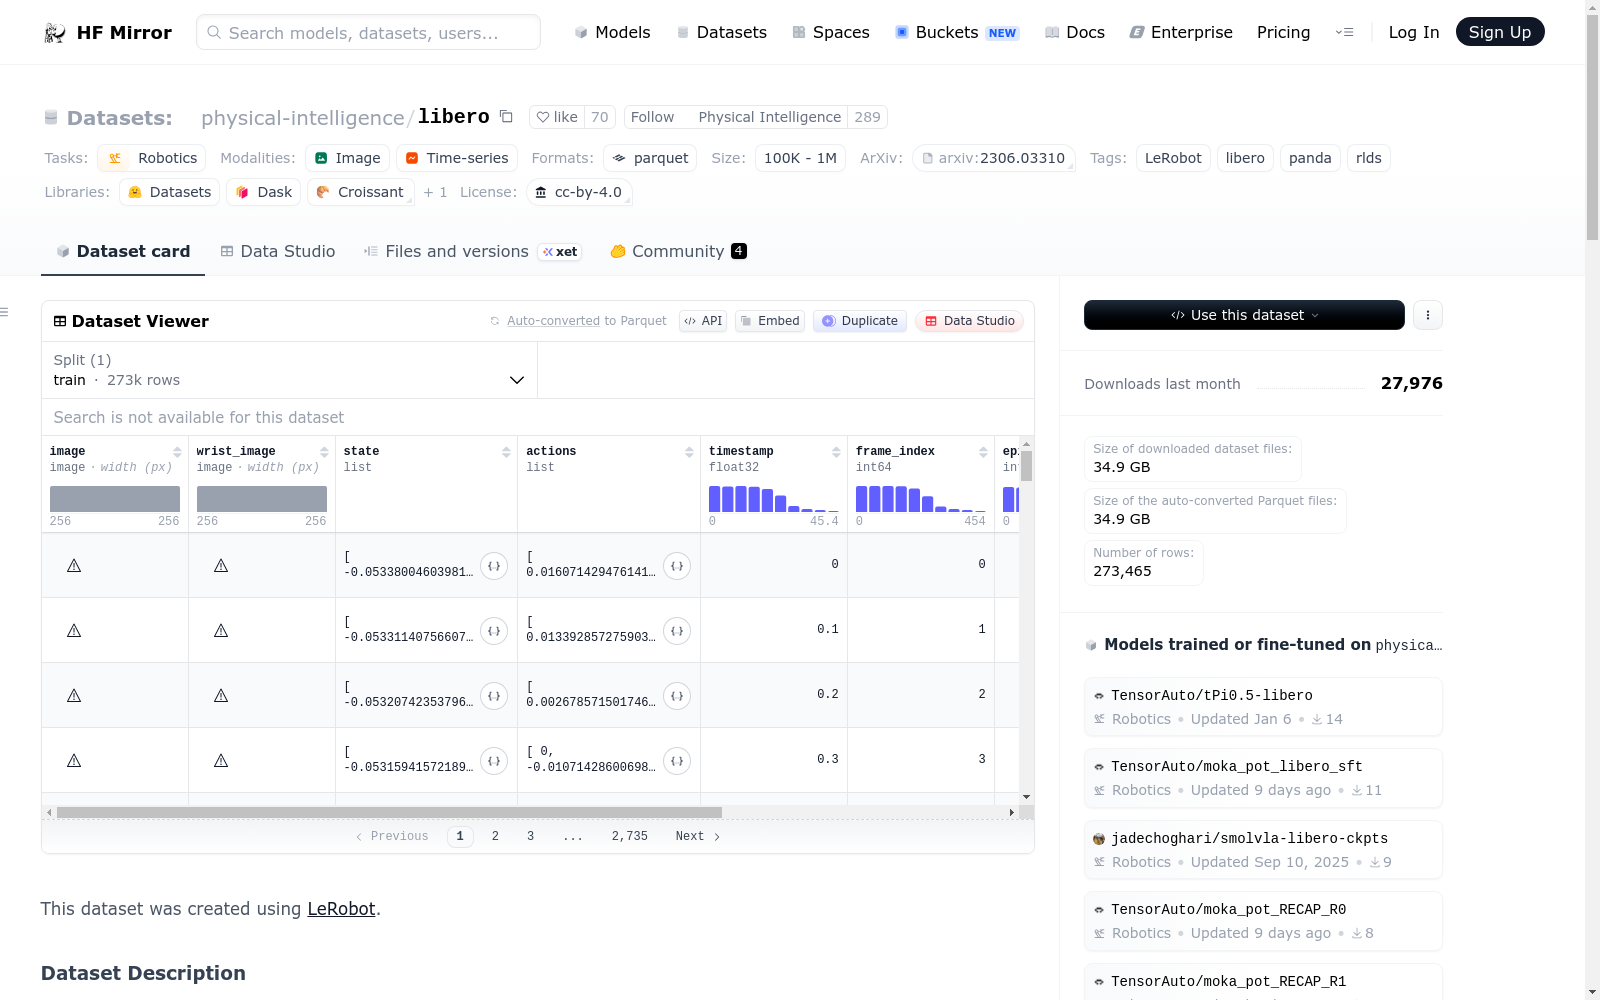Go to the Next page of rows
Image resolution: width=1600 pixels, height=1000 pixels.
(x=697, y=836)
